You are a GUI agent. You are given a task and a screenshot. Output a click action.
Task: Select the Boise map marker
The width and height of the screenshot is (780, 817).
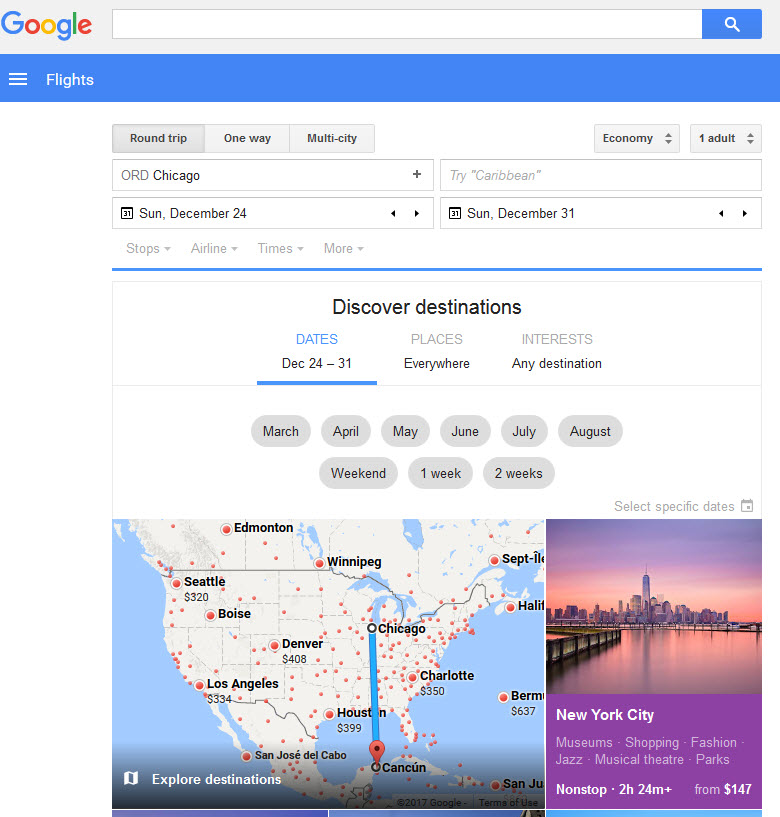point(211,615)
